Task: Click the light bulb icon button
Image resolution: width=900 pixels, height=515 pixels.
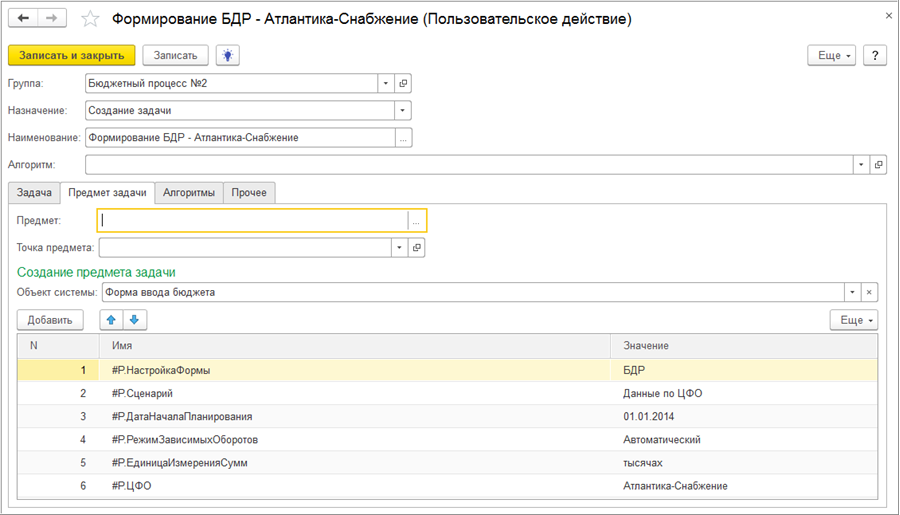Action: click(228, 56)
